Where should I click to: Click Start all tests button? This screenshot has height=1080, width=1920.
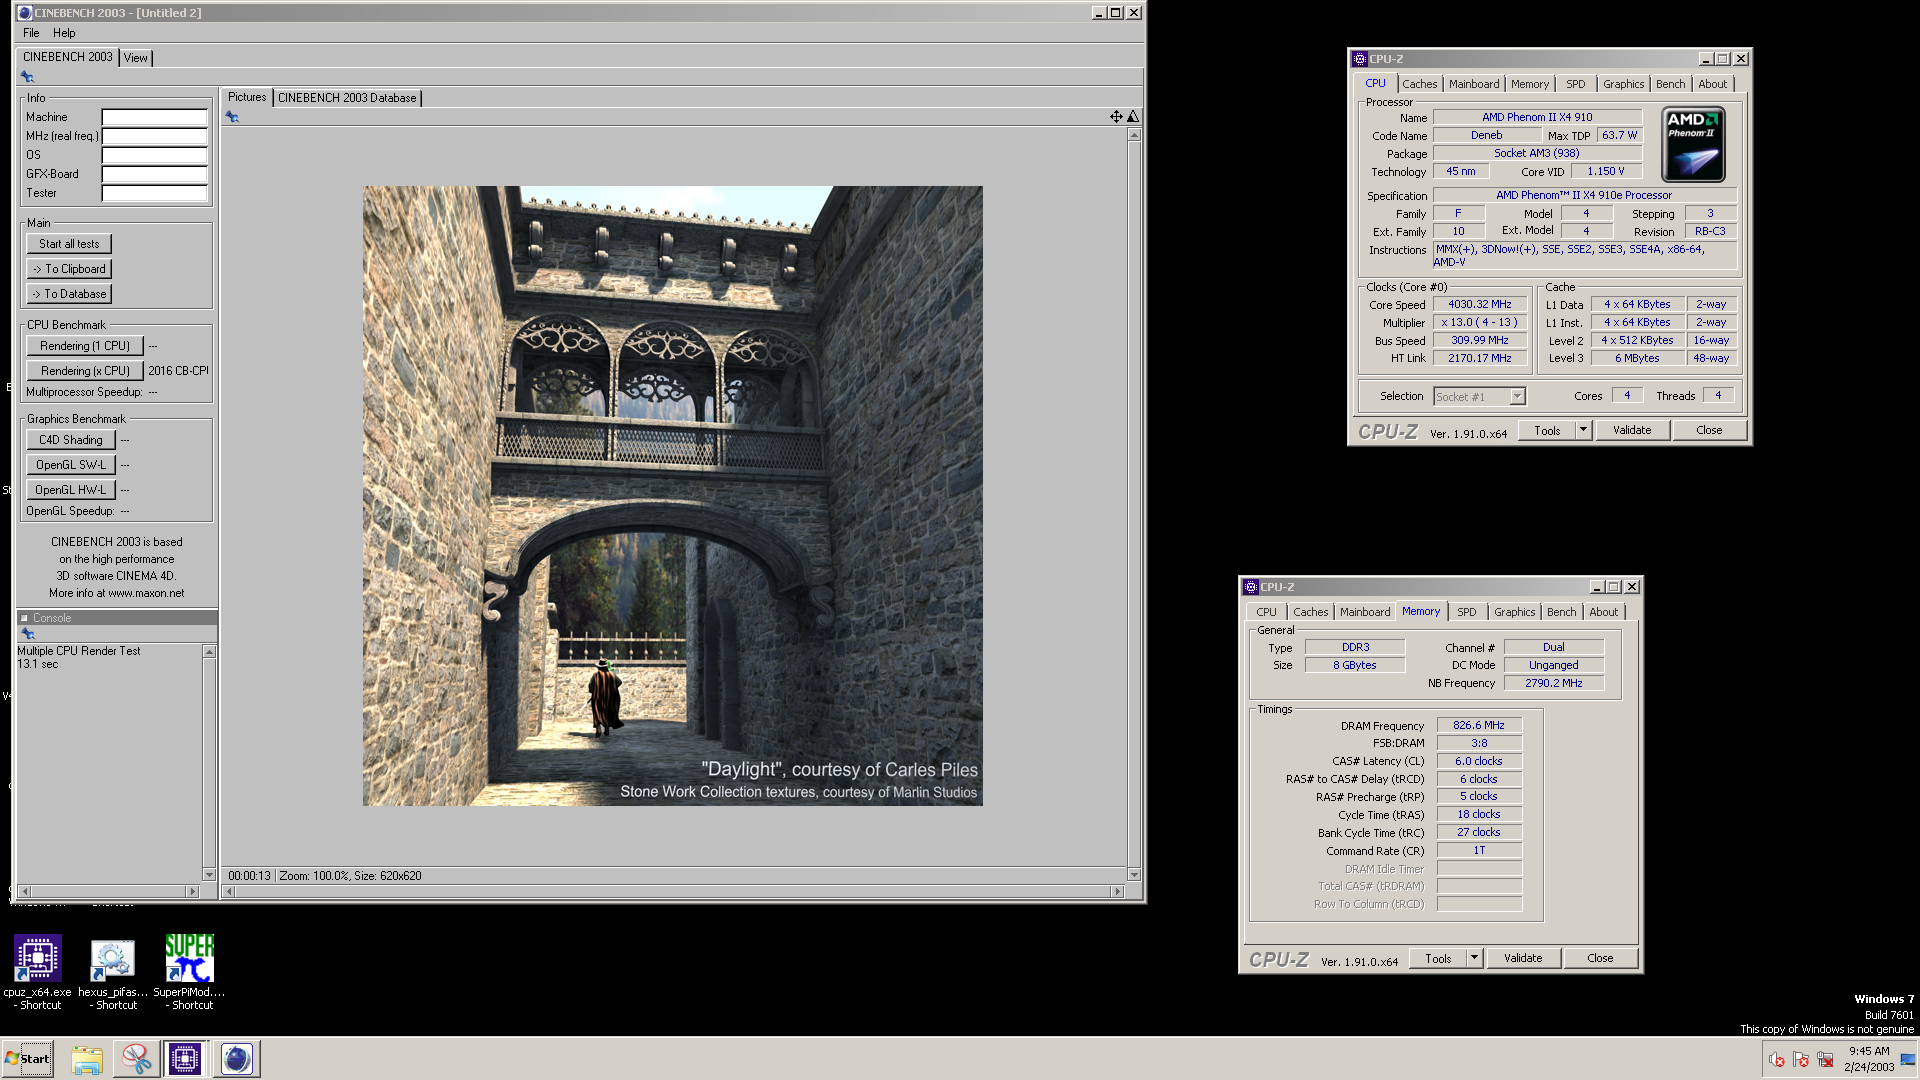click(69, 244)
